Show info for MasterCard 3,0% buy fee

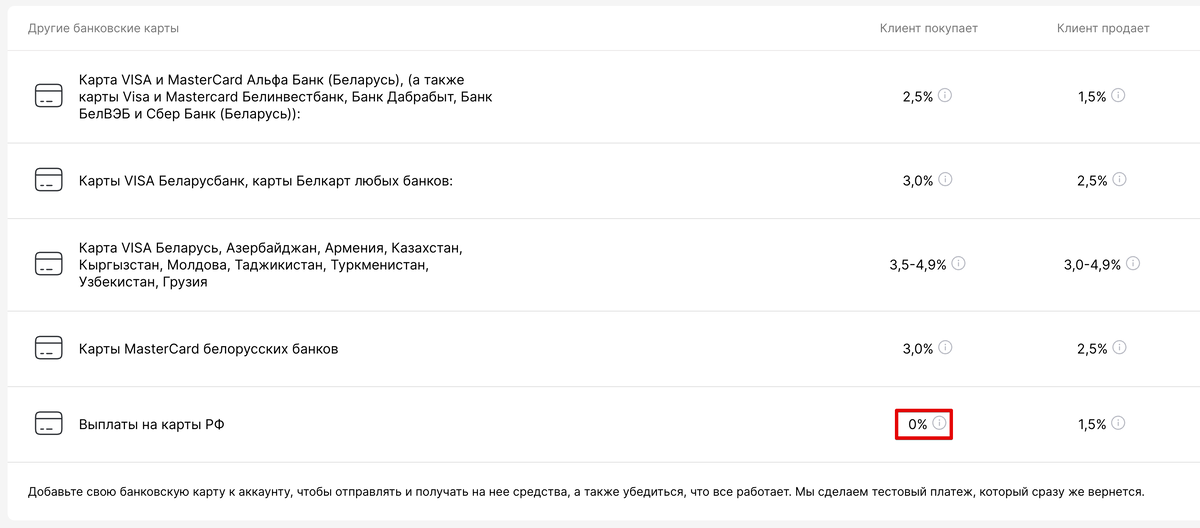(945, 348)
